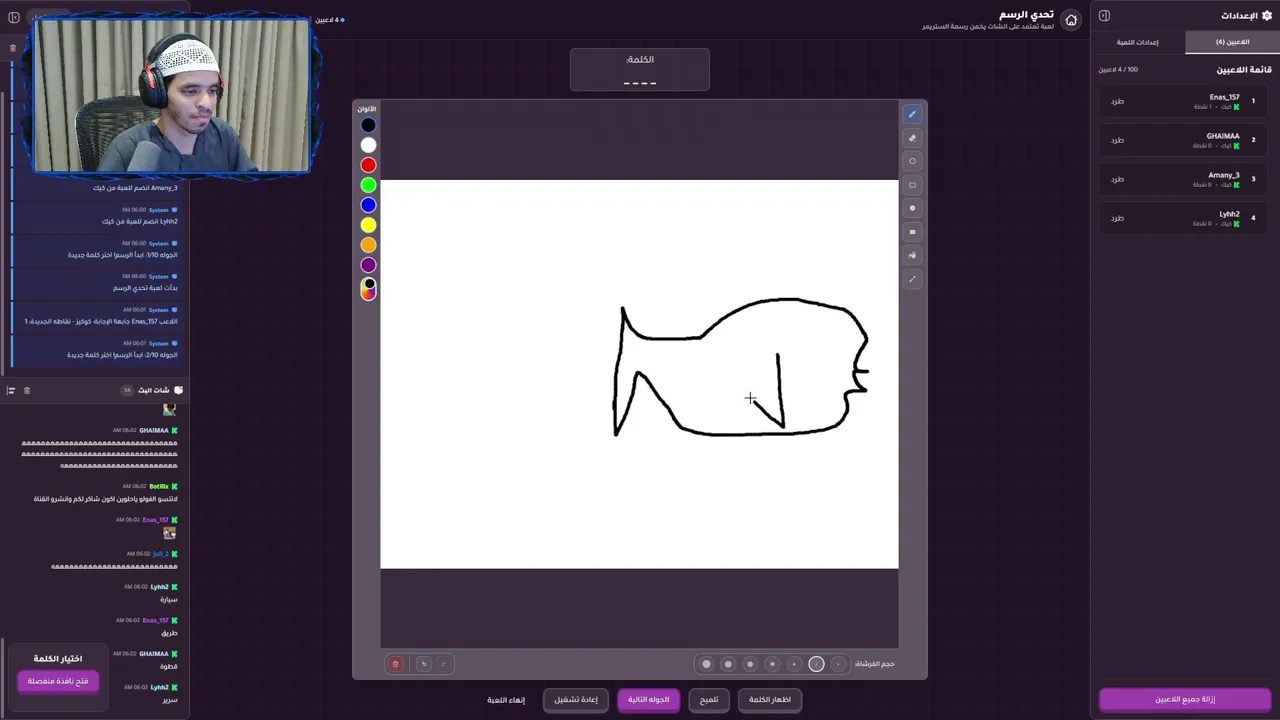Image resolution: width=1280 pixels, height=720 pixels.
Task: Pick the green color swatch
Action: (368, 185)
